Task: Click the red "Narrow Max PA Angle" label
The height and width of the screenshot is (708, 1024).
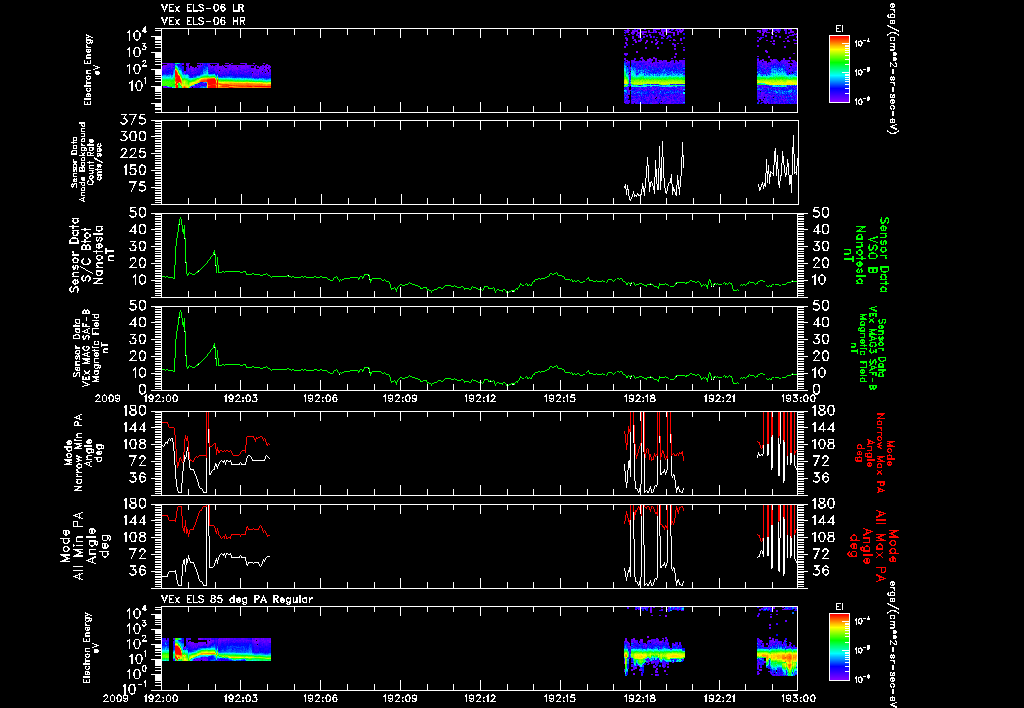Action: coord(874,451)
